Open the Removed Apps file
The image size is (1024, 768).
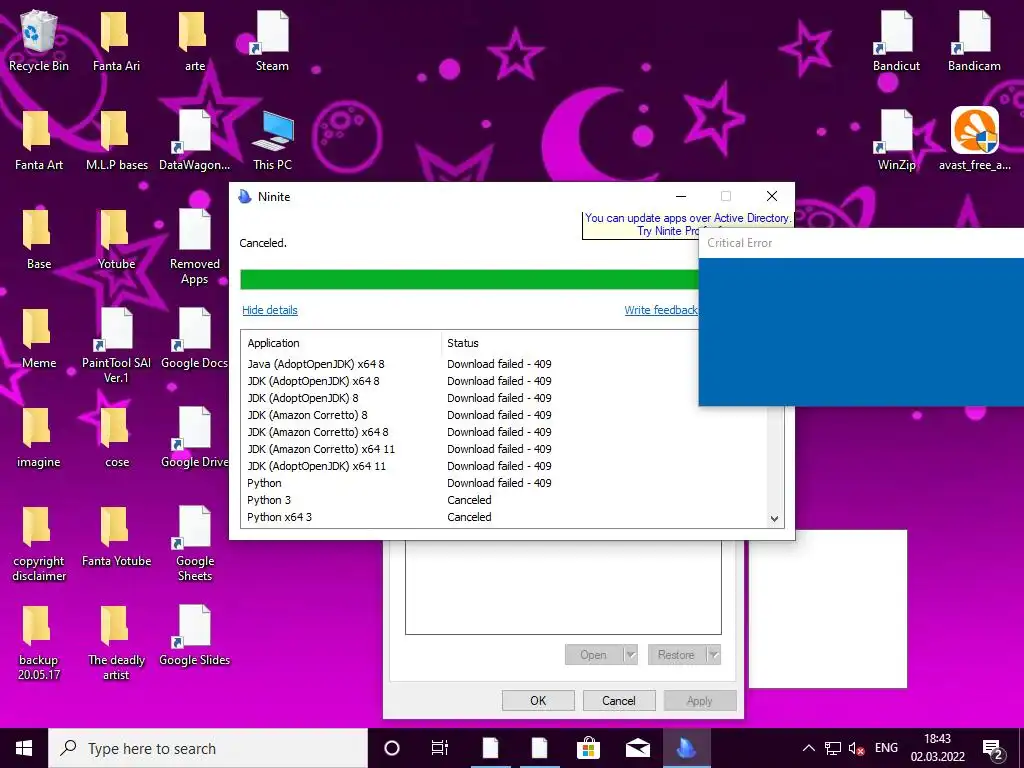coord(194,247)
